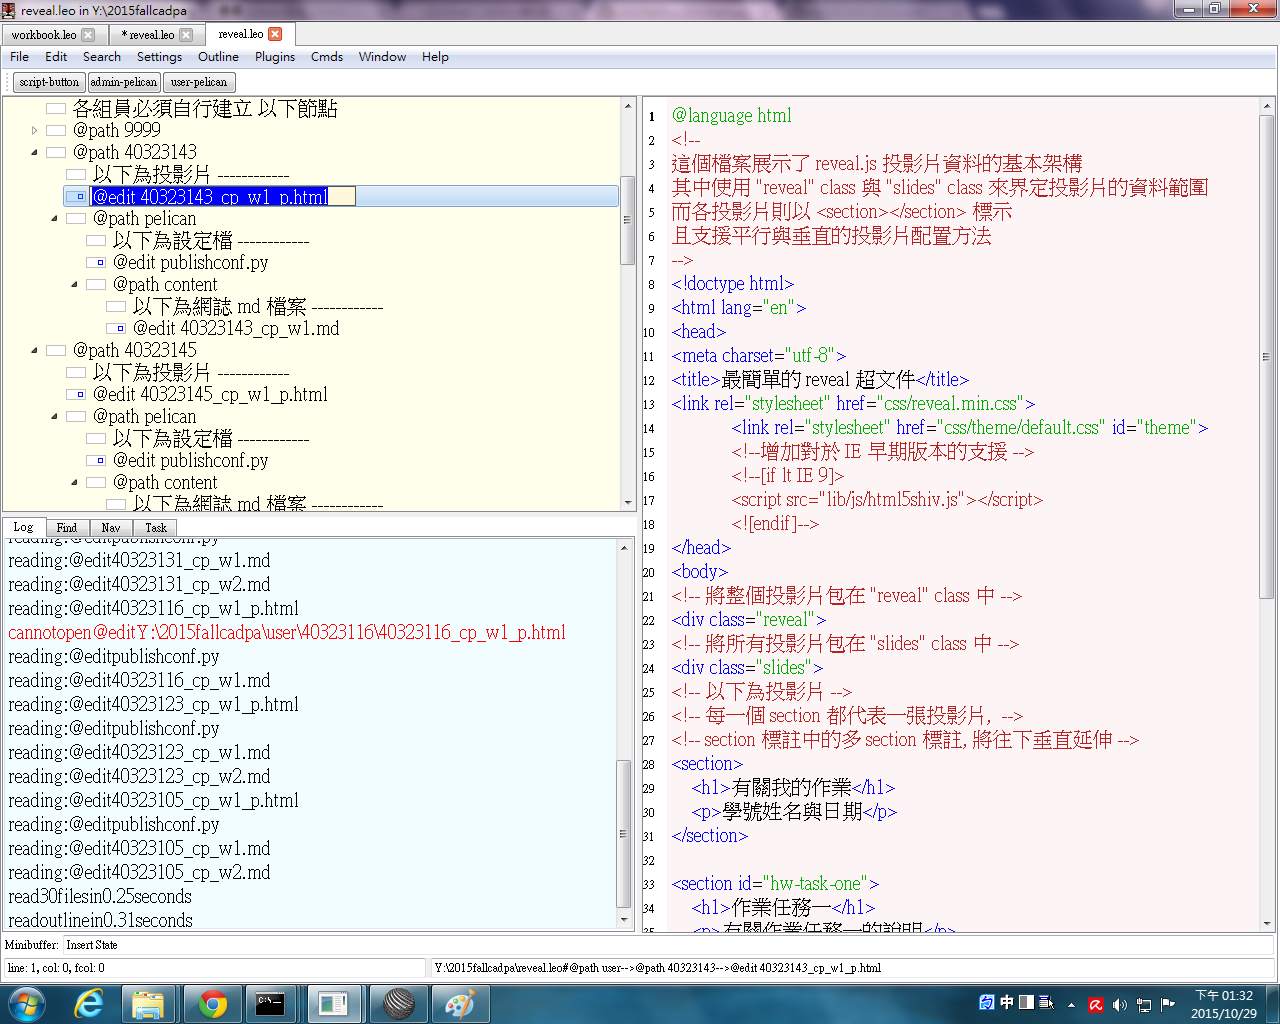Open the Settings menu
The image size is (1280, 1024).
coord(159,57)
